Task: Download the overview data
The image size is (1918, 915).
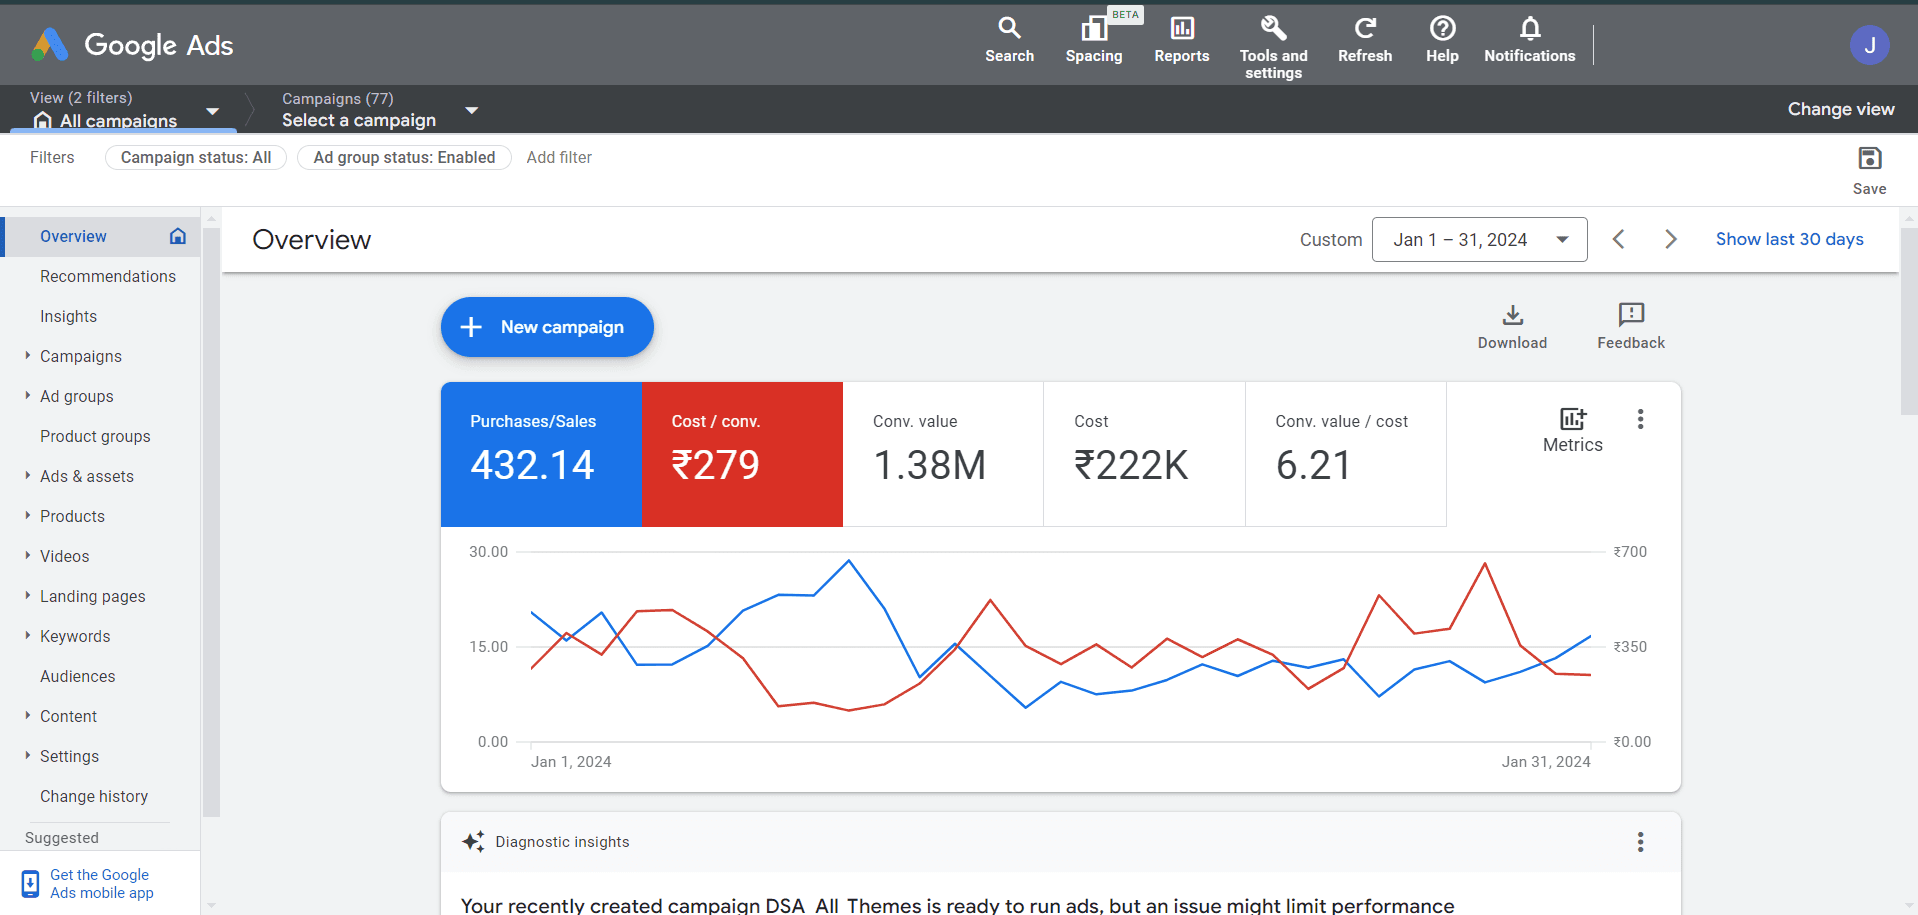Action: (1511, 325)
